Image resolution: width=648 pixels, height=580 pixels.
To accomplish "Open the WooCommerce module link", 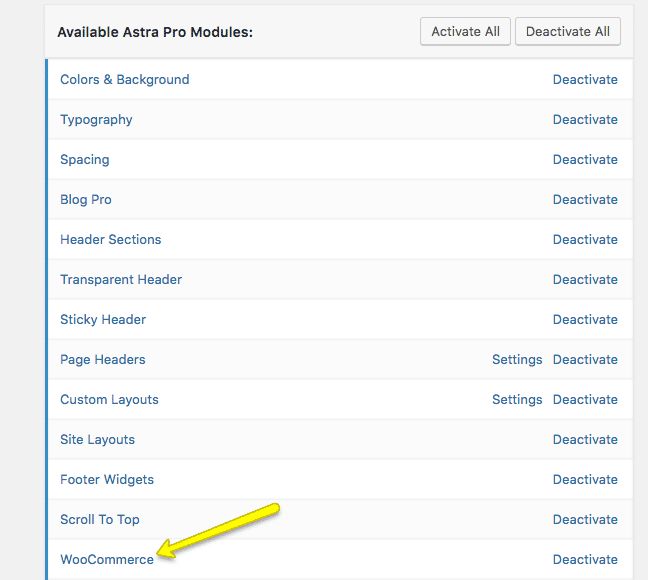I will tap(107, 560).
